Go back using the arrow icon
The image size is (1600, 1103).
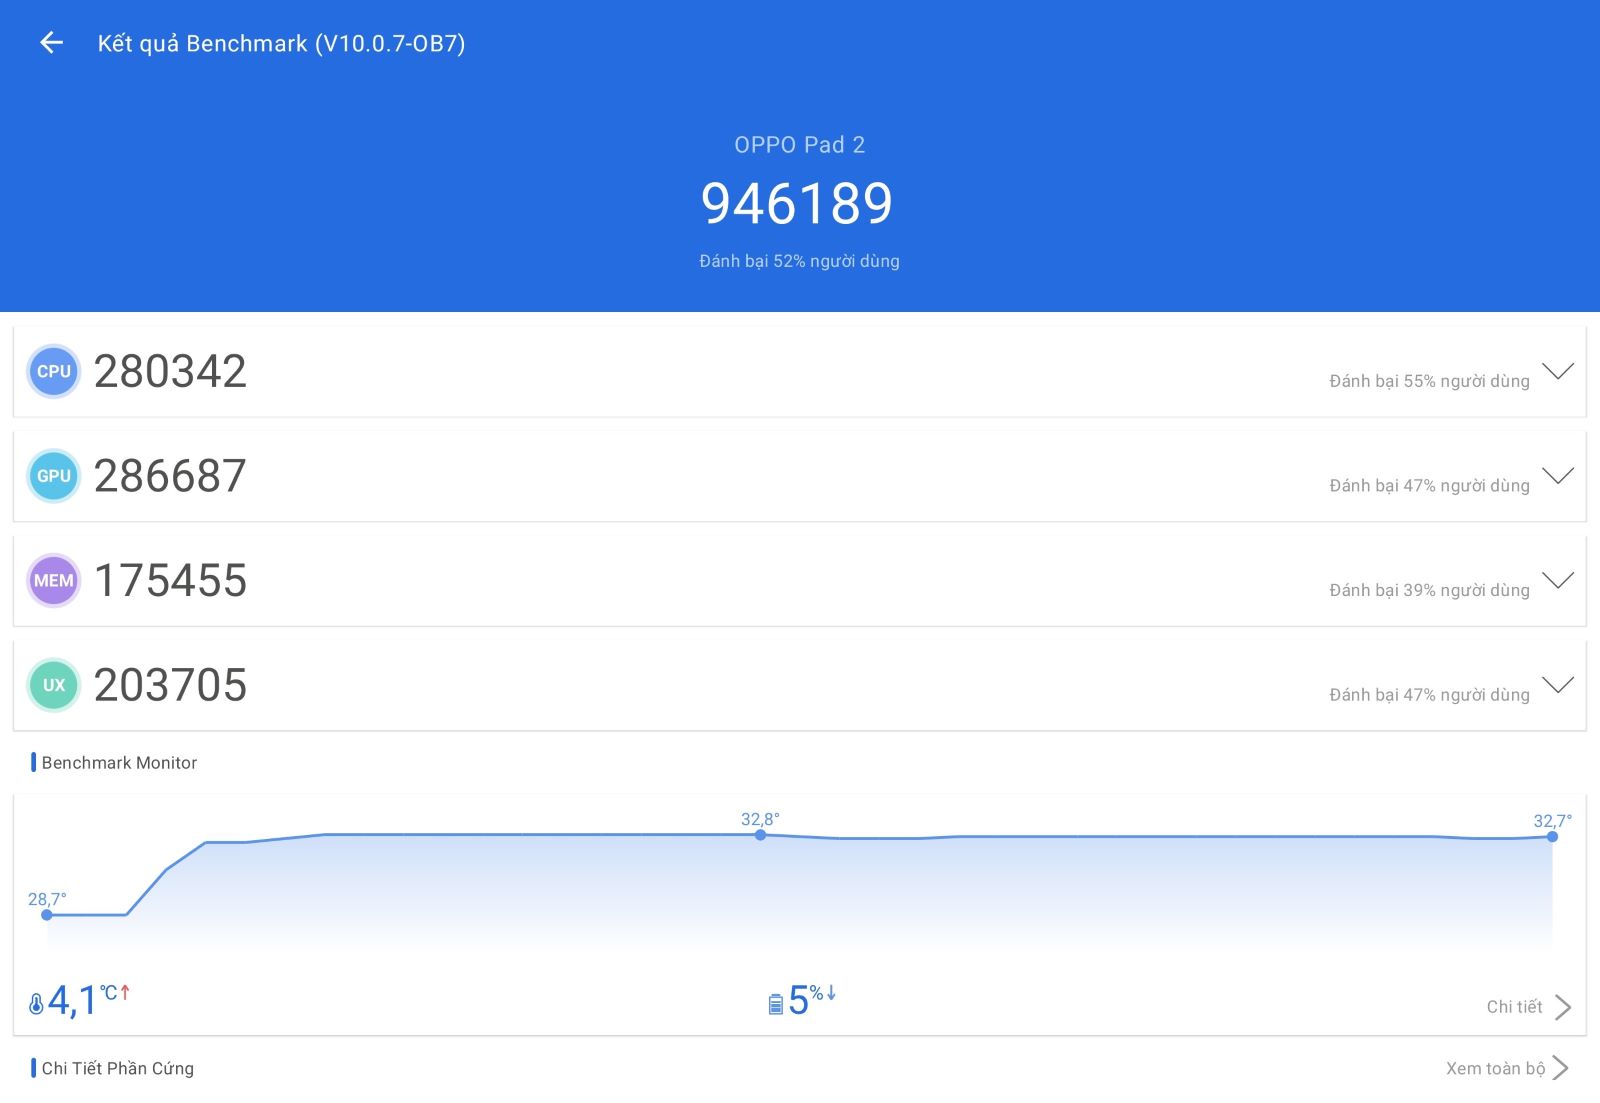(51, 42)
